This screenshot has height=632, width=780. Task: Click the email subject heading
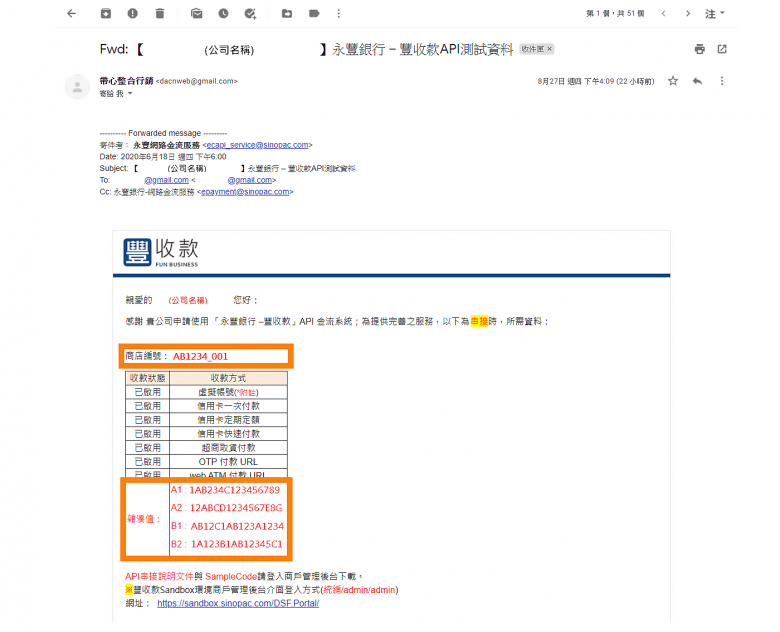306,49
